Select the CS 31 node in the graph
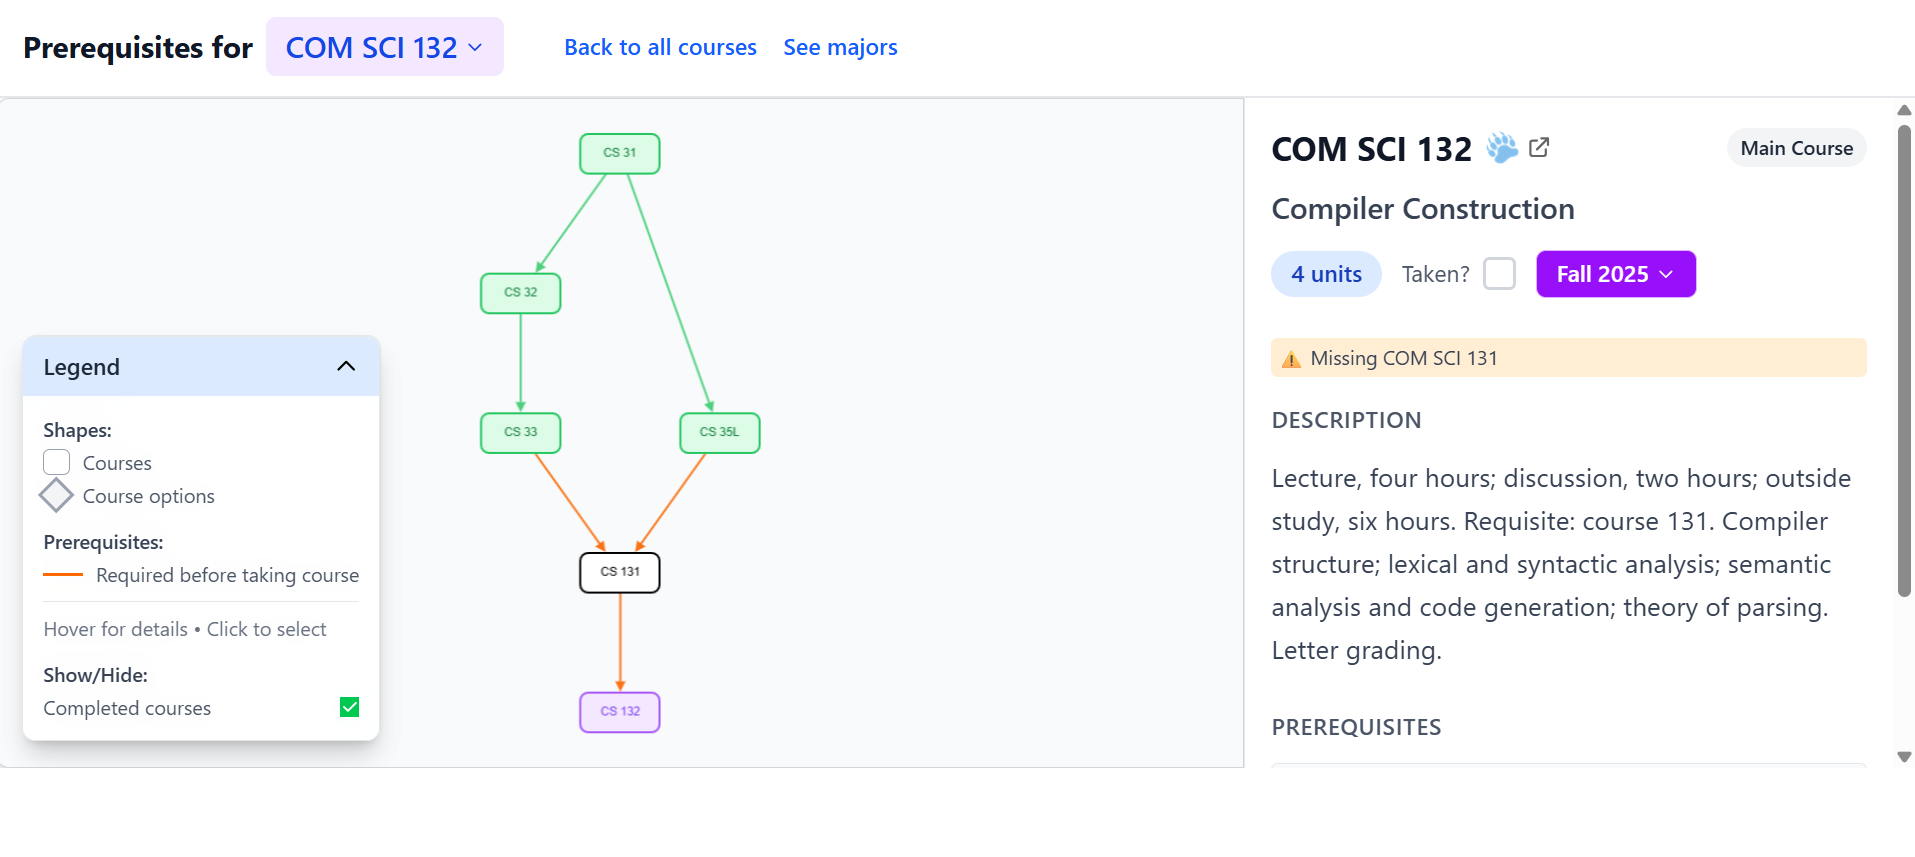1915x857 pixels. coord(619,153)
